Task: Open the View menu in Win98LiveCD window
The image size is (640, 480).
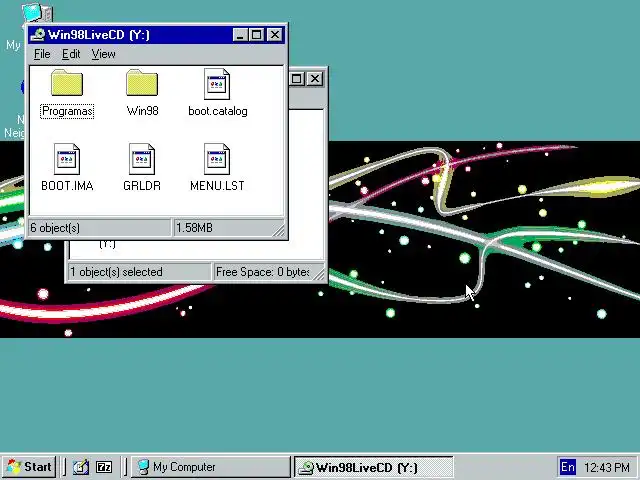Action: coord(103,54)
